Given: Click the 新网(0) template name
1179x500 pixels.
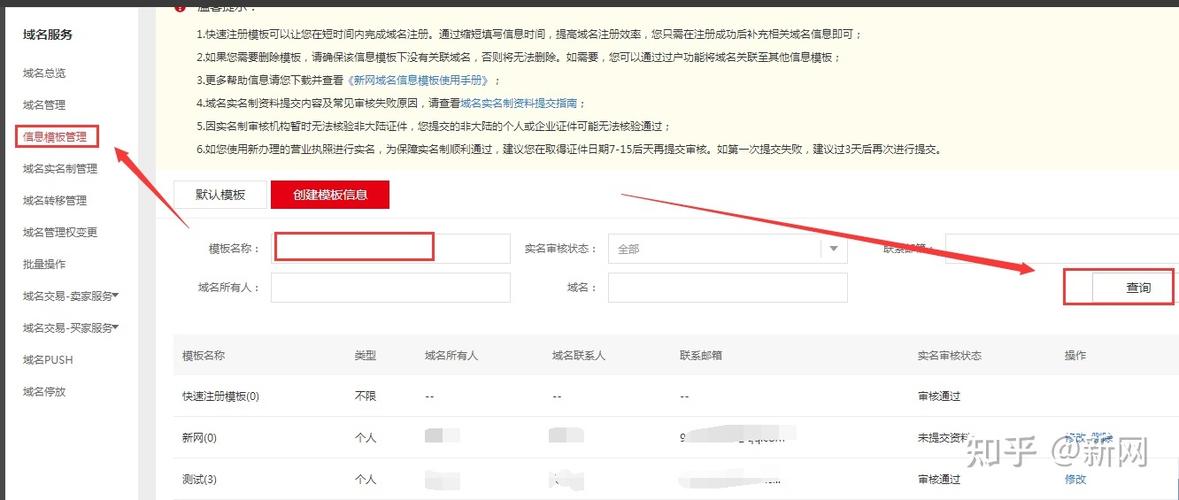Looking at the screenshot, I should (199, 438).
